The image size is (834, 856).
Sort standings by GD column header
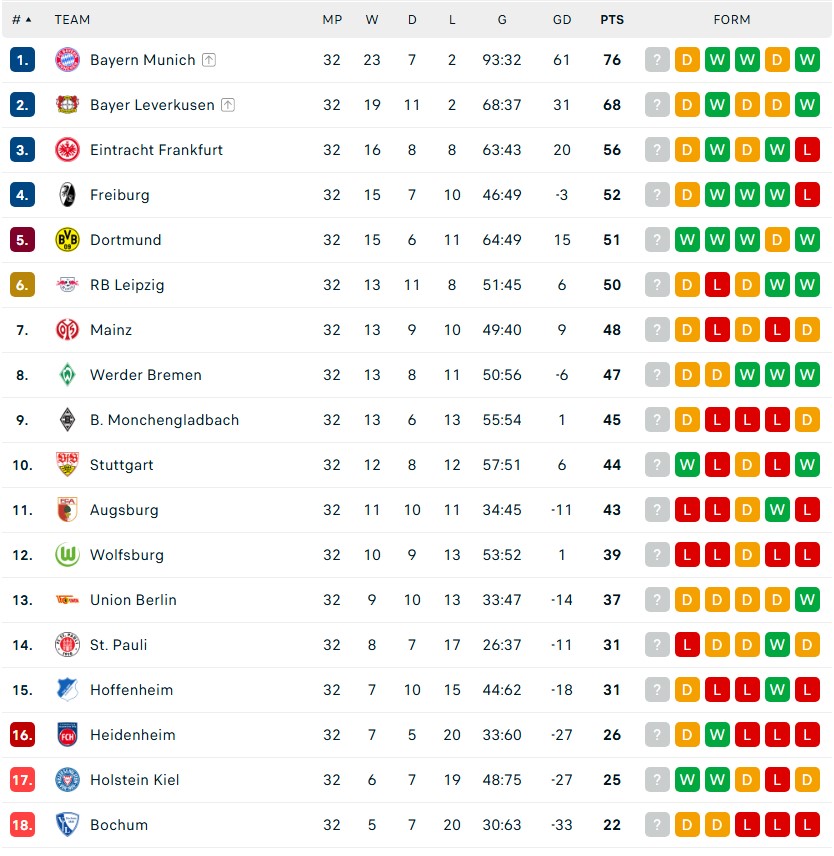pyautogui.click(x=562, y=20)
